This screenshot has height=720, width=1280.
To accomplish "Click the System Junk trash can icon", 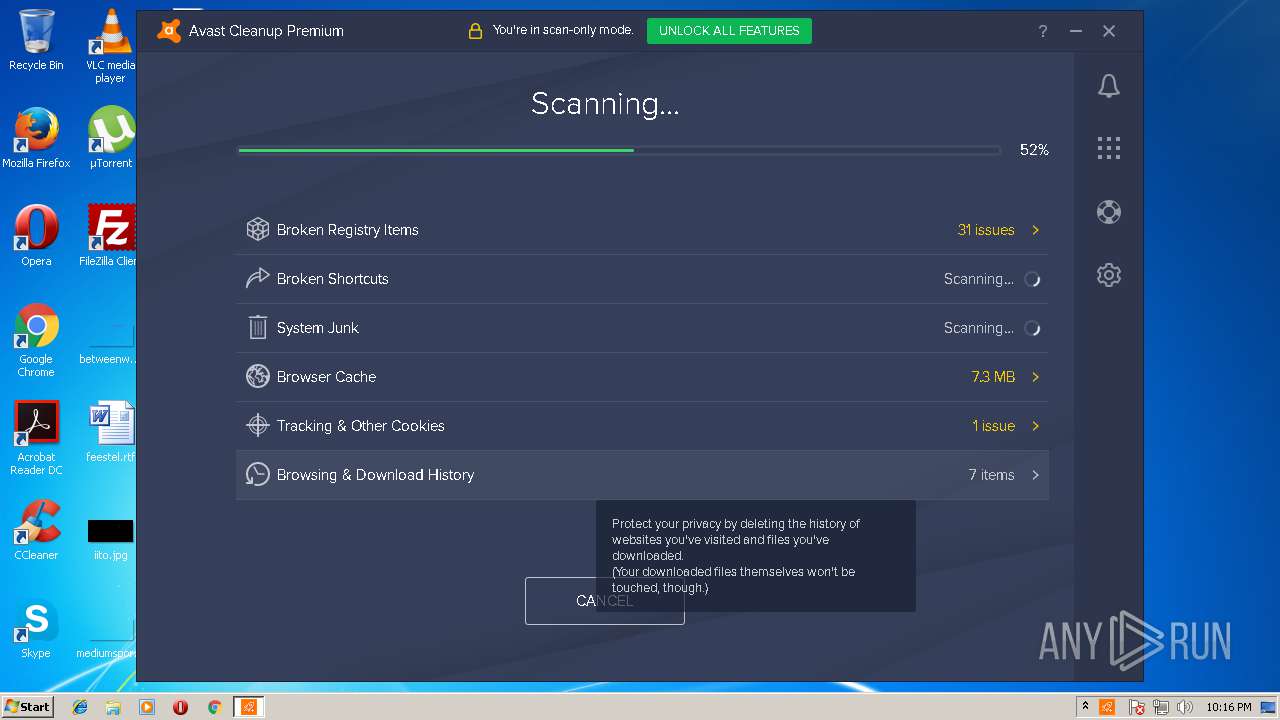I will 258,327.
